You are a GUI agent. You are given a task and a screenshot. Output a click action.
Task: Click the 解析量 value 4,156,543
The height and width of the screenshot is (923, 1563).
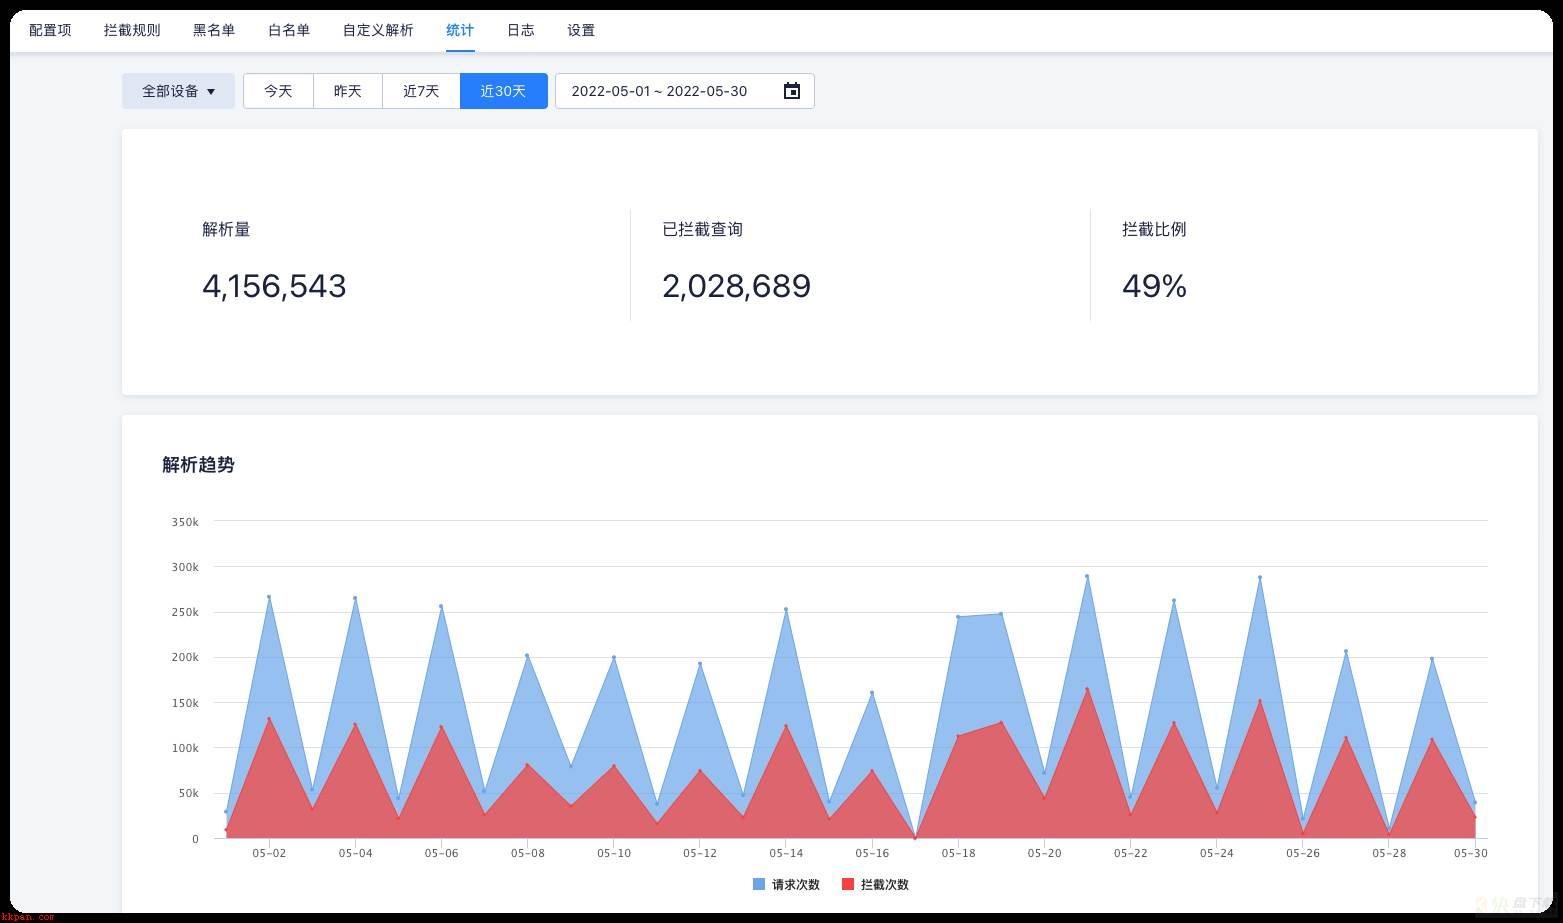coord(274,286)
